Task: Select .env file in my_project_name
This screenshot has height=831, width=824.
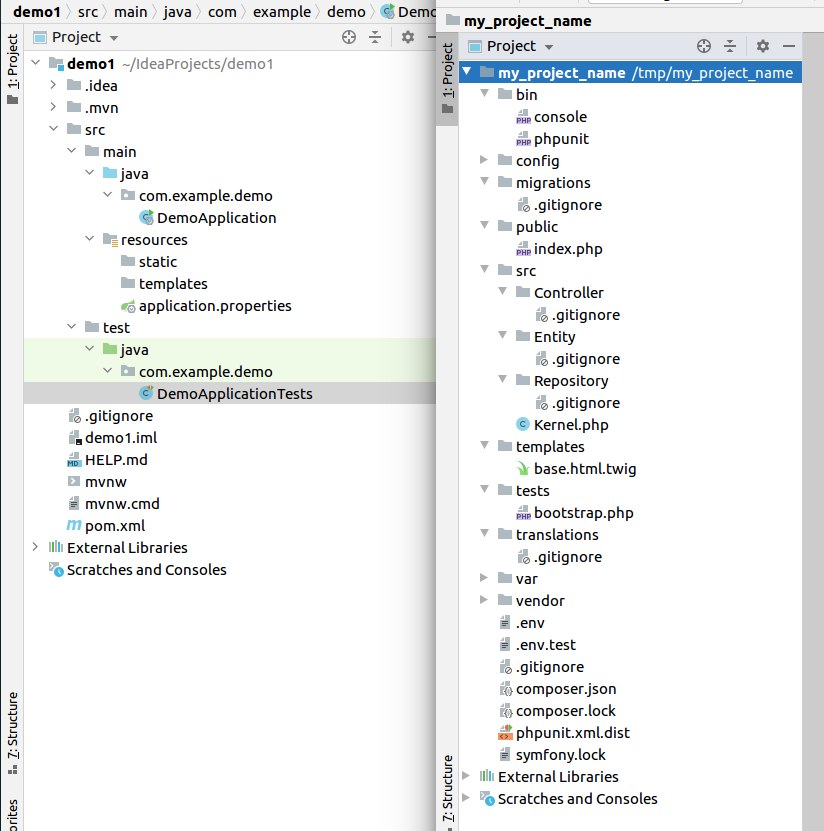Action: pyautogui.click(x=522, y=623)
